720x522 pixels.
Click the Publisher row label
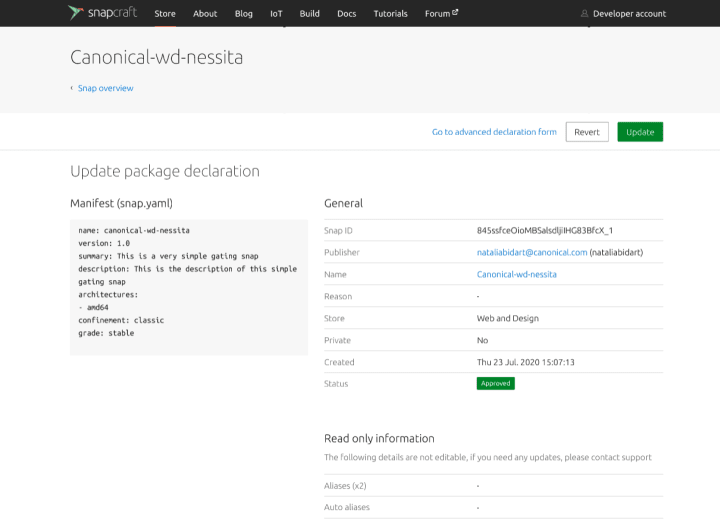[342, 252]
